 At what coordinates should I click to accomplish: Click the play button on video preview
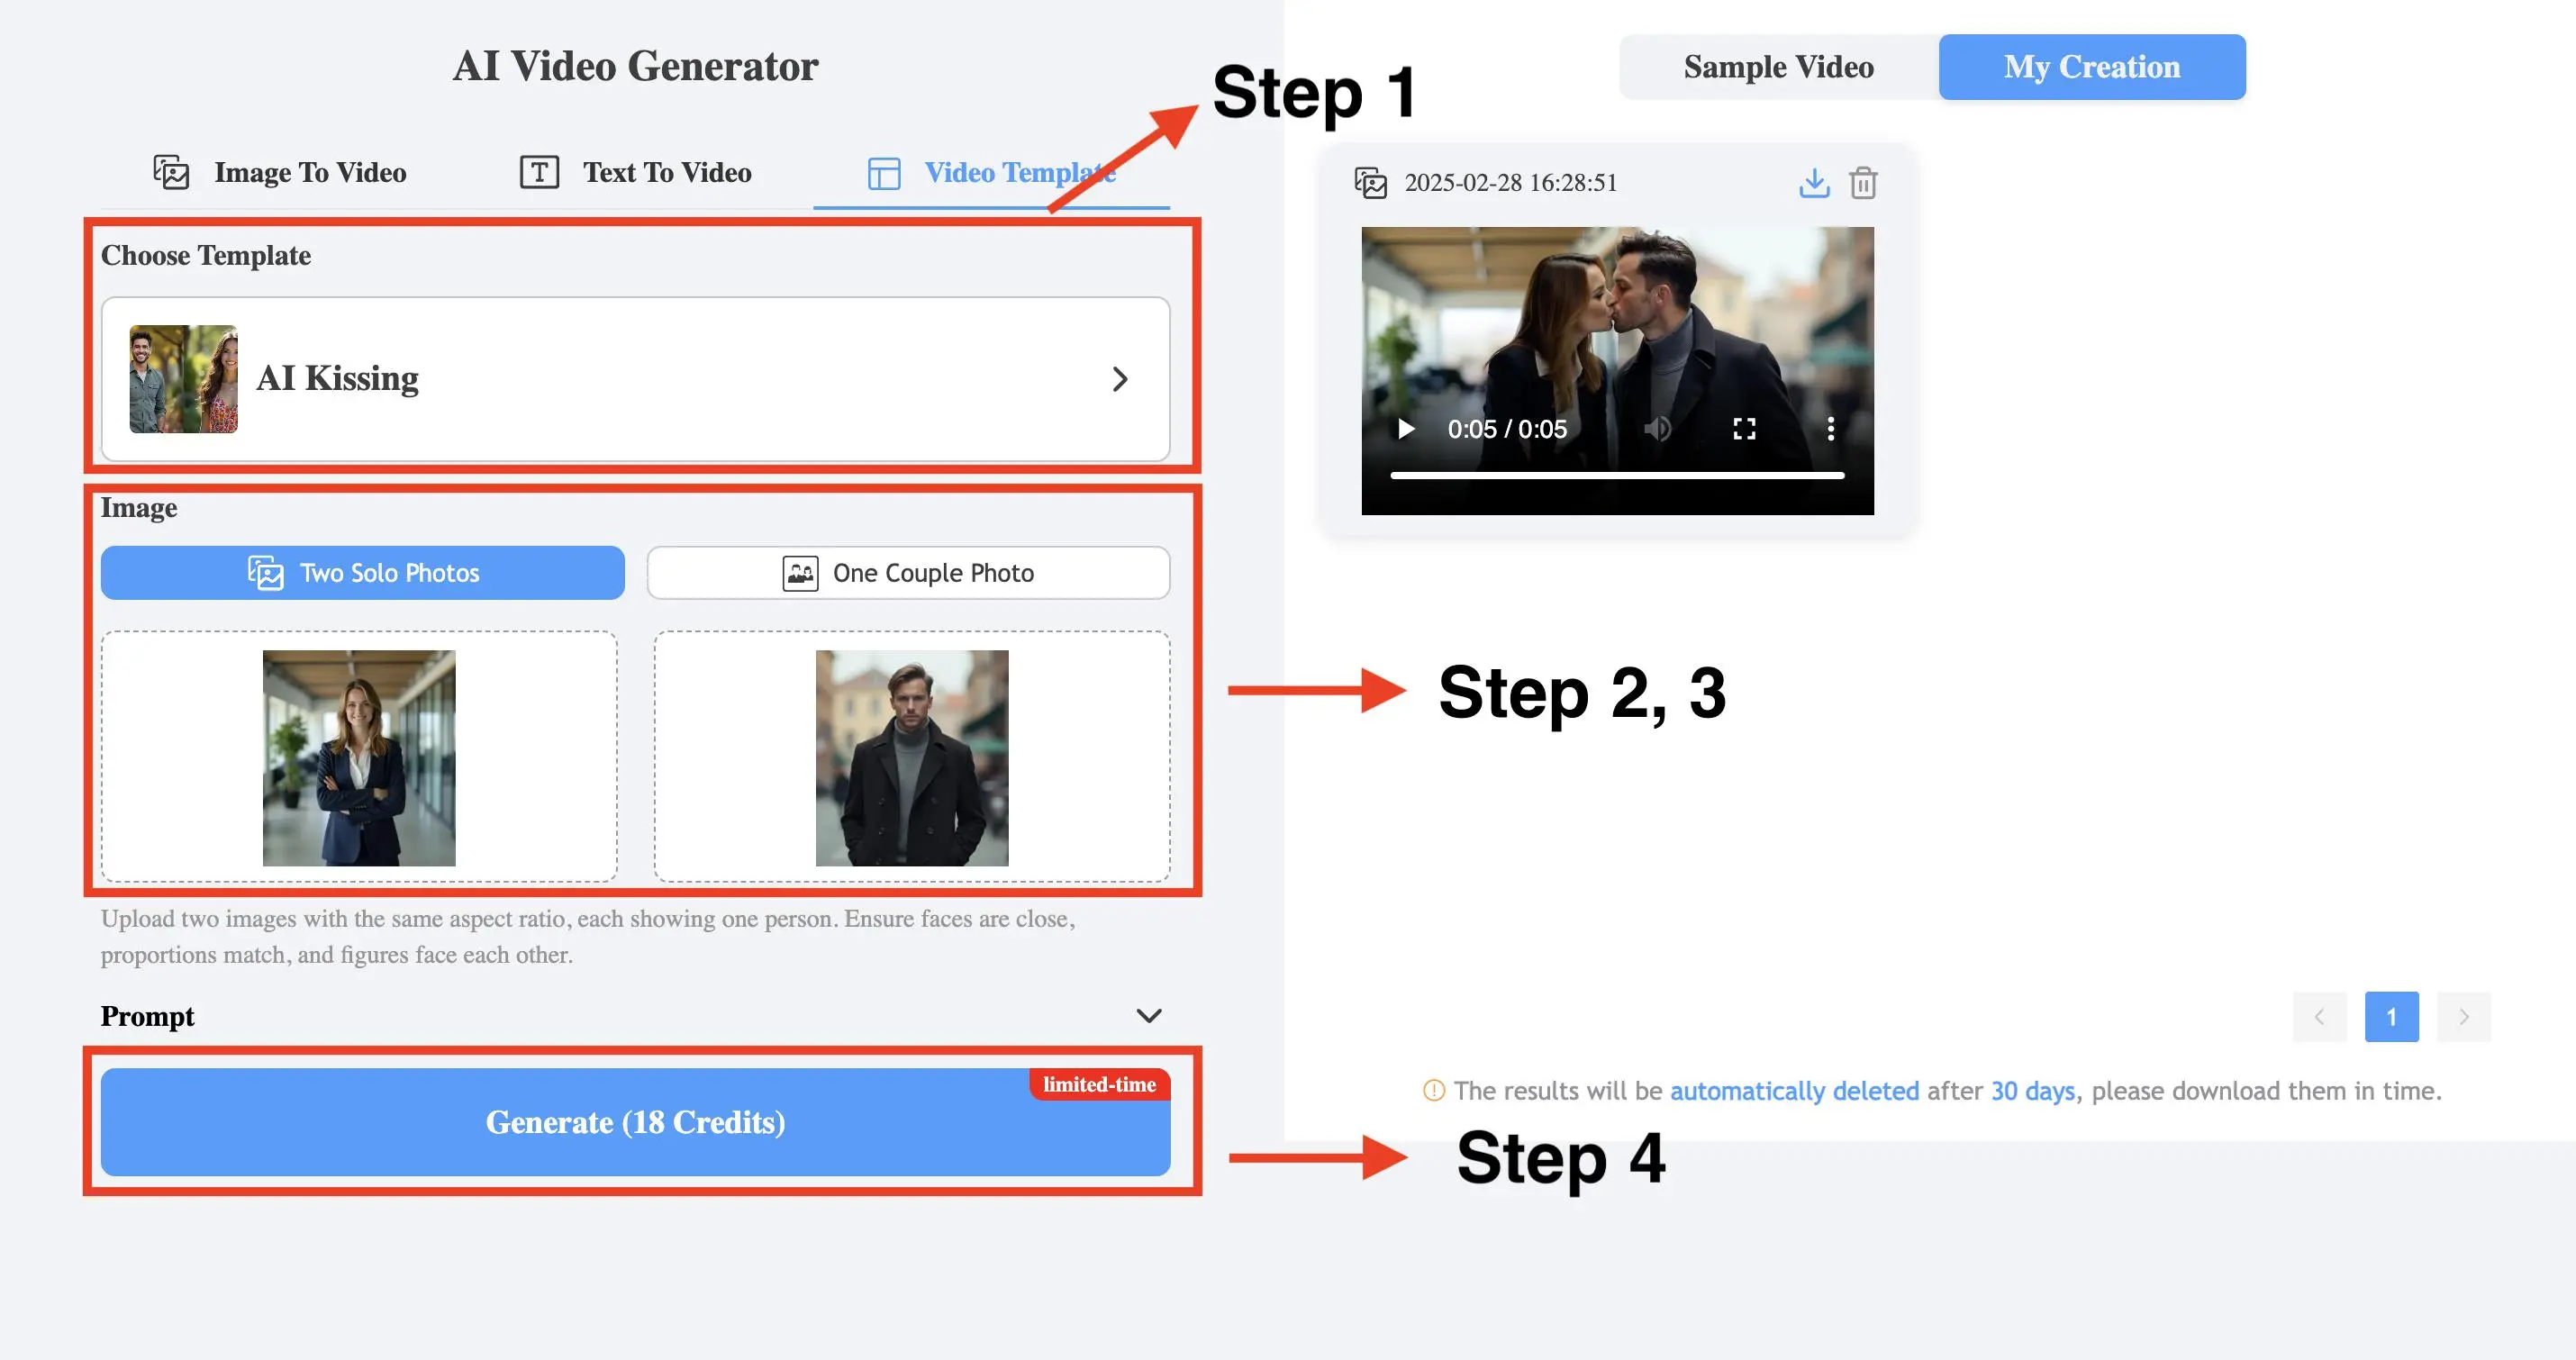pos(1404,430)
